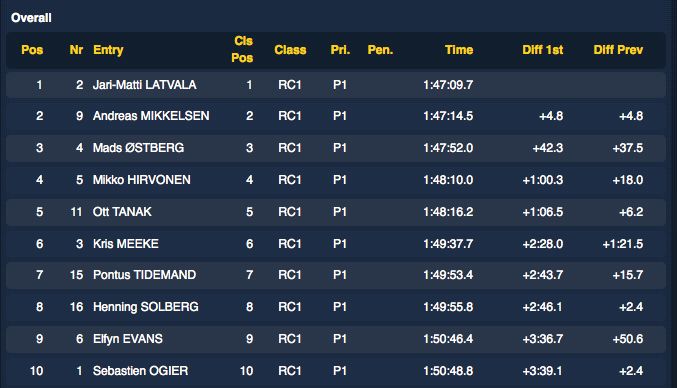The width and height of the screenshot is (677, 388).
Task: Sort by the Class column header
Action: click(290, 50)
